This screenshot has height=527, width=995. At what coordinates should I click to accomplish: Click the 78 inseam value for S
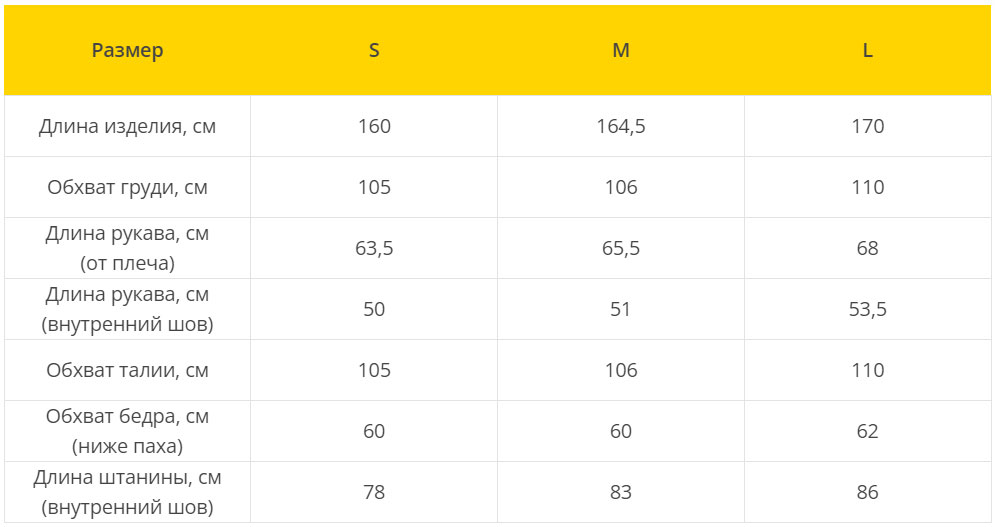374,492
